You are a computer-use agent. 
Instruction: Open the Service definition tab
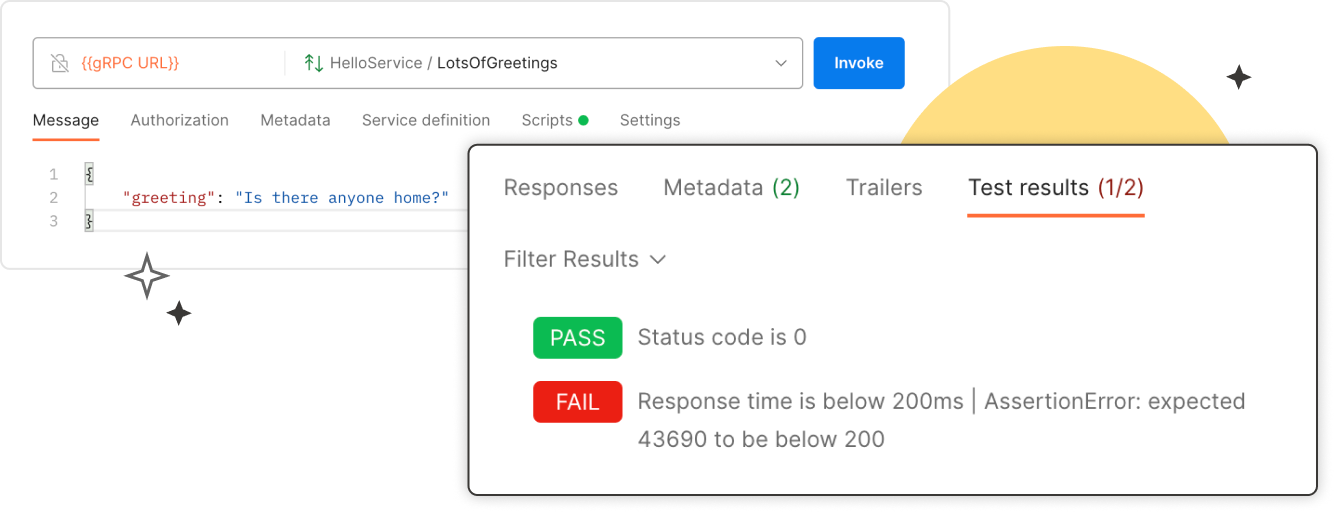point(426,120)
